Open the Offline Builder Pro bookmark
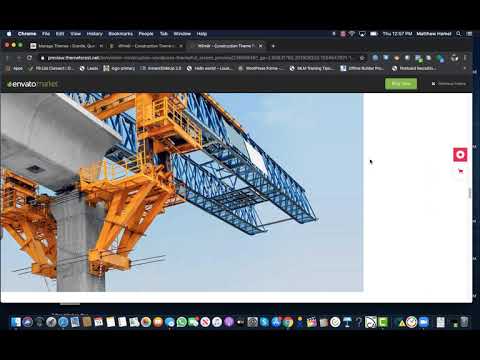This screenshot has width=480, height=360. click(x=362, y=68)
